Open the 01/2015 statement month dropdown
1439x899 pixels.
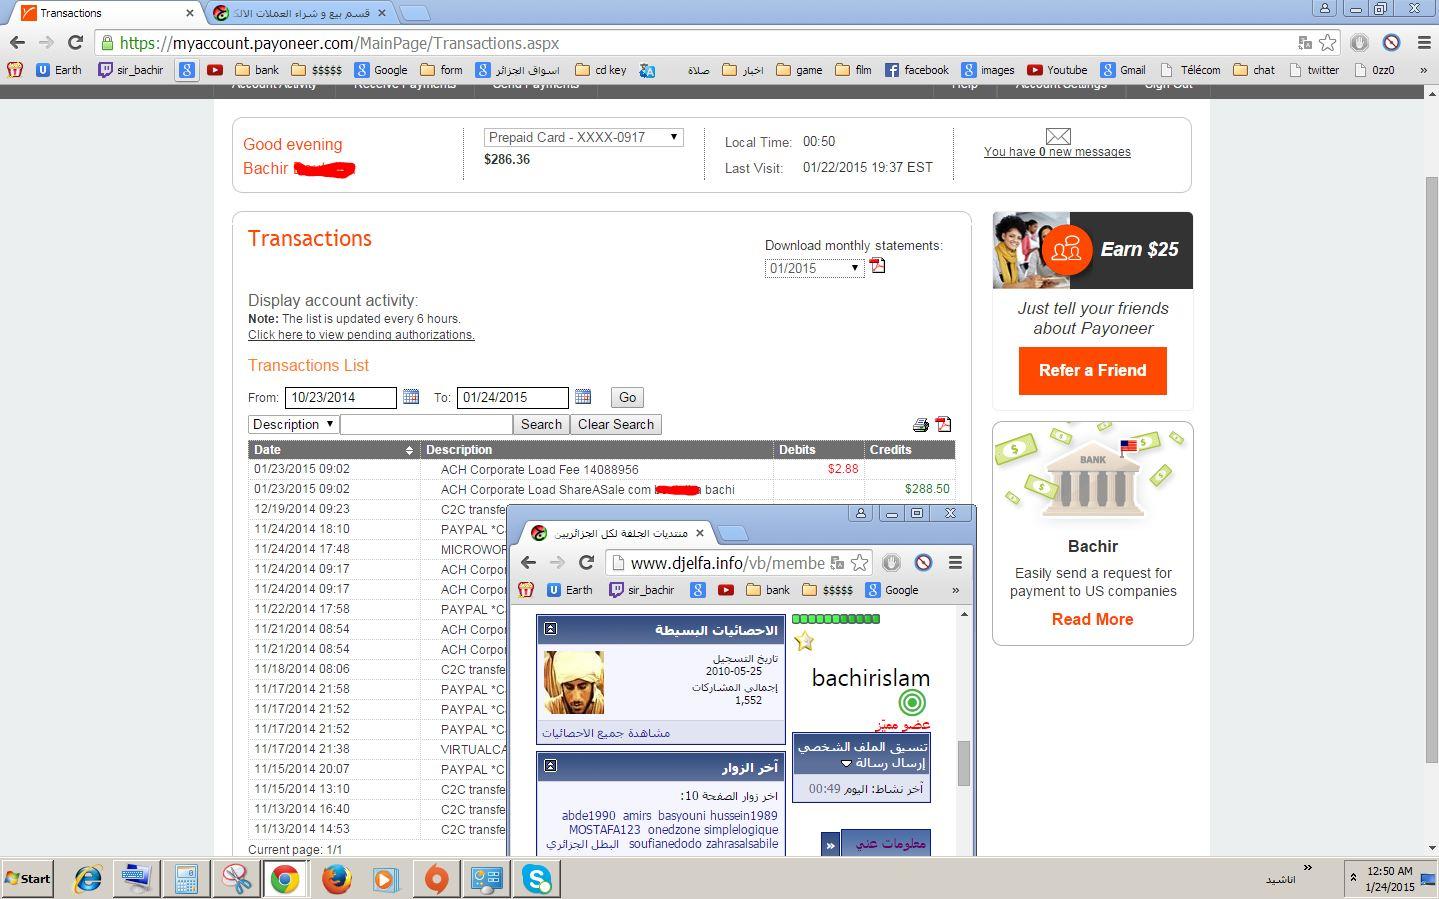click(x=814, y=268)
